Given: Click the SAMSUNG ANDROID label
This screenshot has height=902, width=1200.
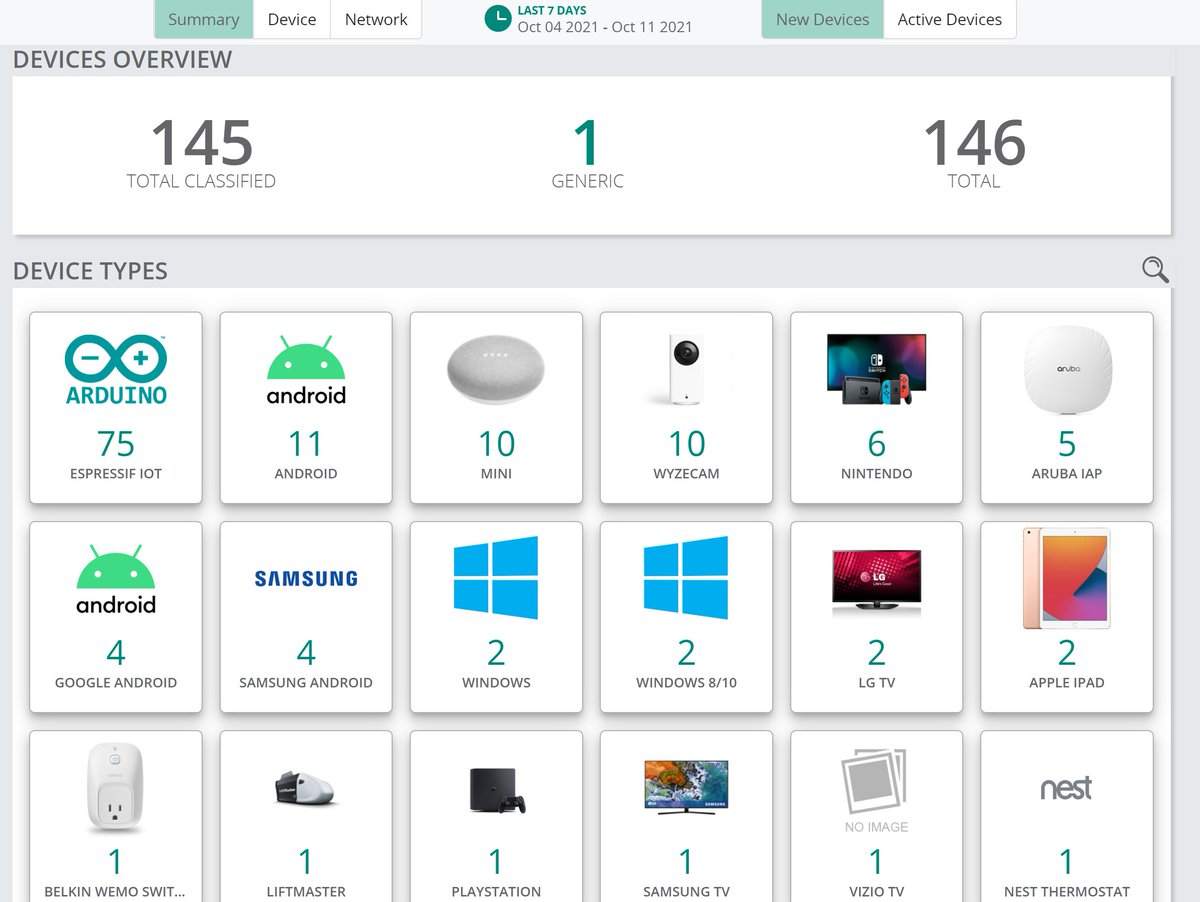Looking at the screenshot, I should [x=306, y=682].
